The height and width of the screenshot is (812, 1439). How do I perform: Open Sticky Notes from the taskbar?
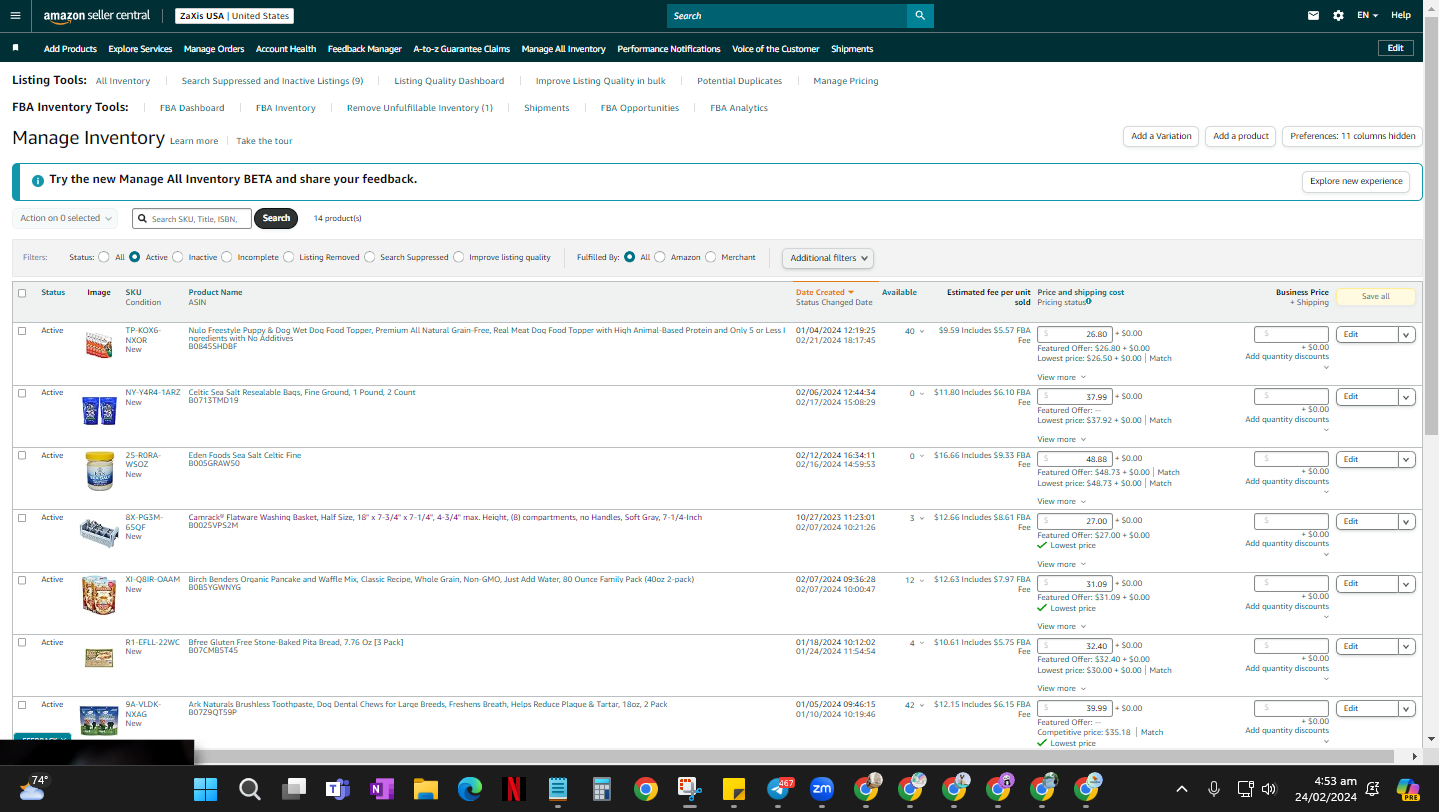pos(733,789)
